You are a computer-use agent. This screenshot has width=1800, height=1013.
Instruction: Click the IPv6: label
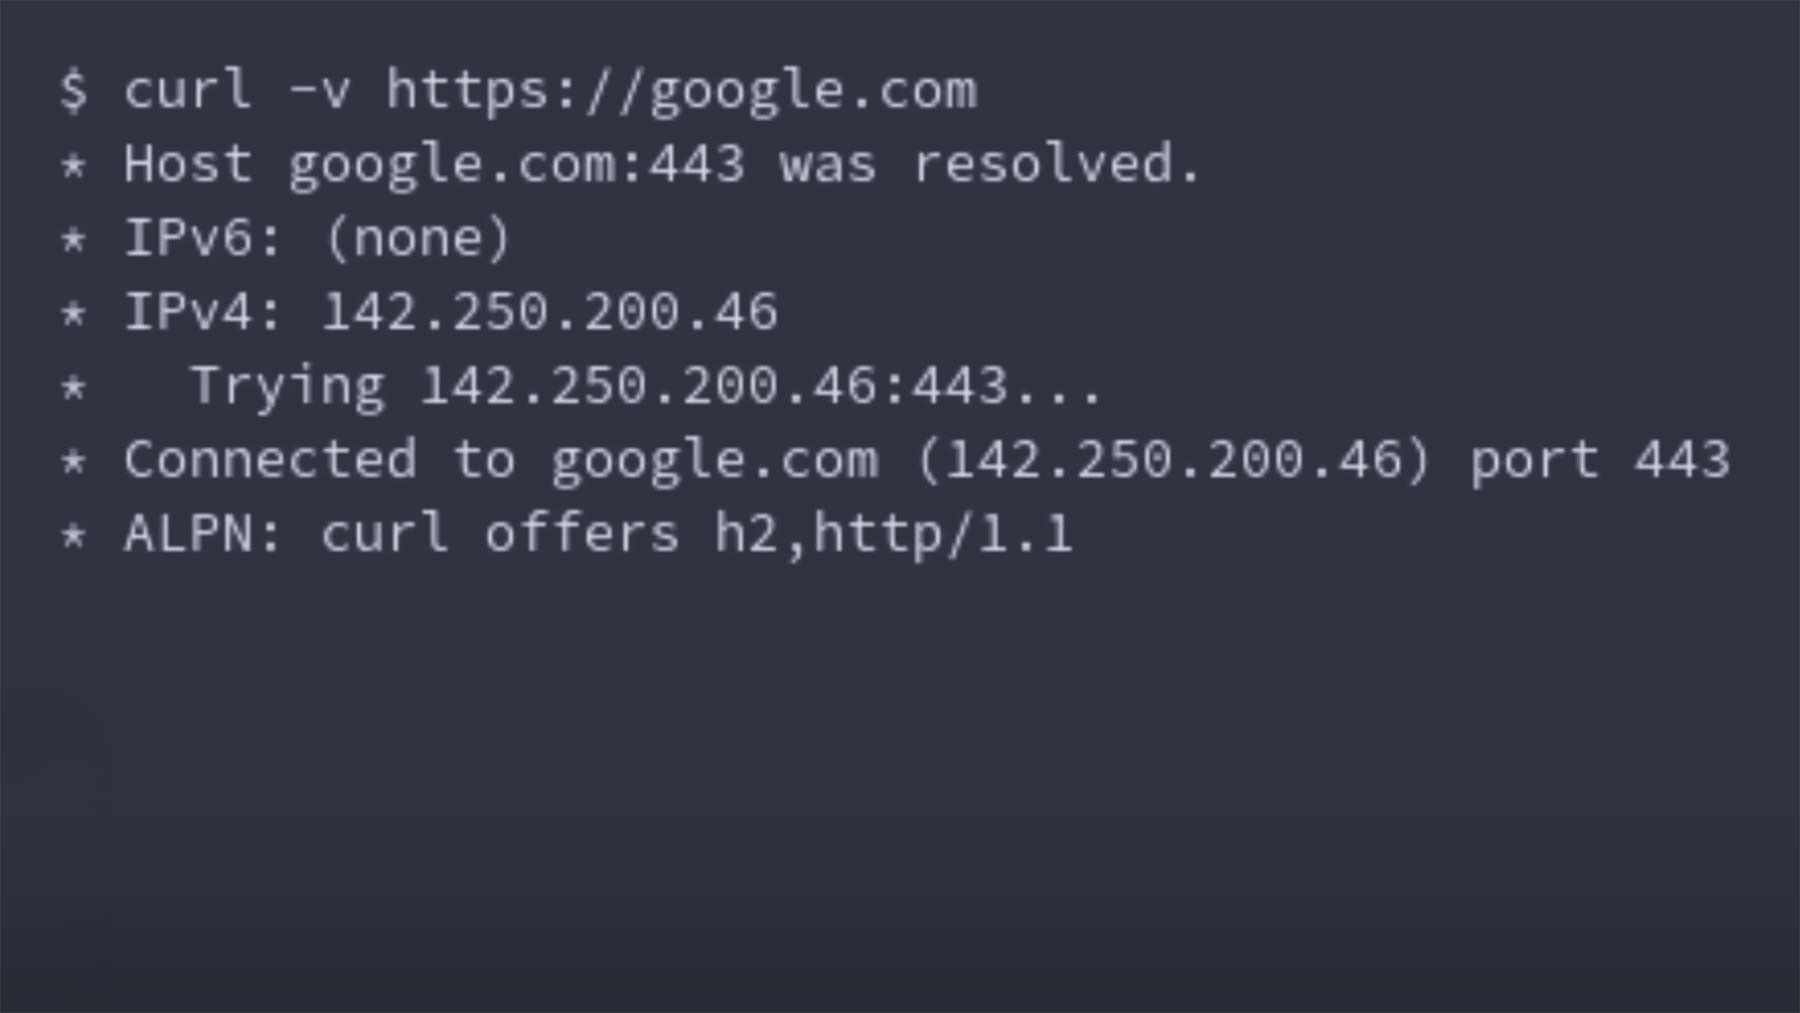coord(203,238)
